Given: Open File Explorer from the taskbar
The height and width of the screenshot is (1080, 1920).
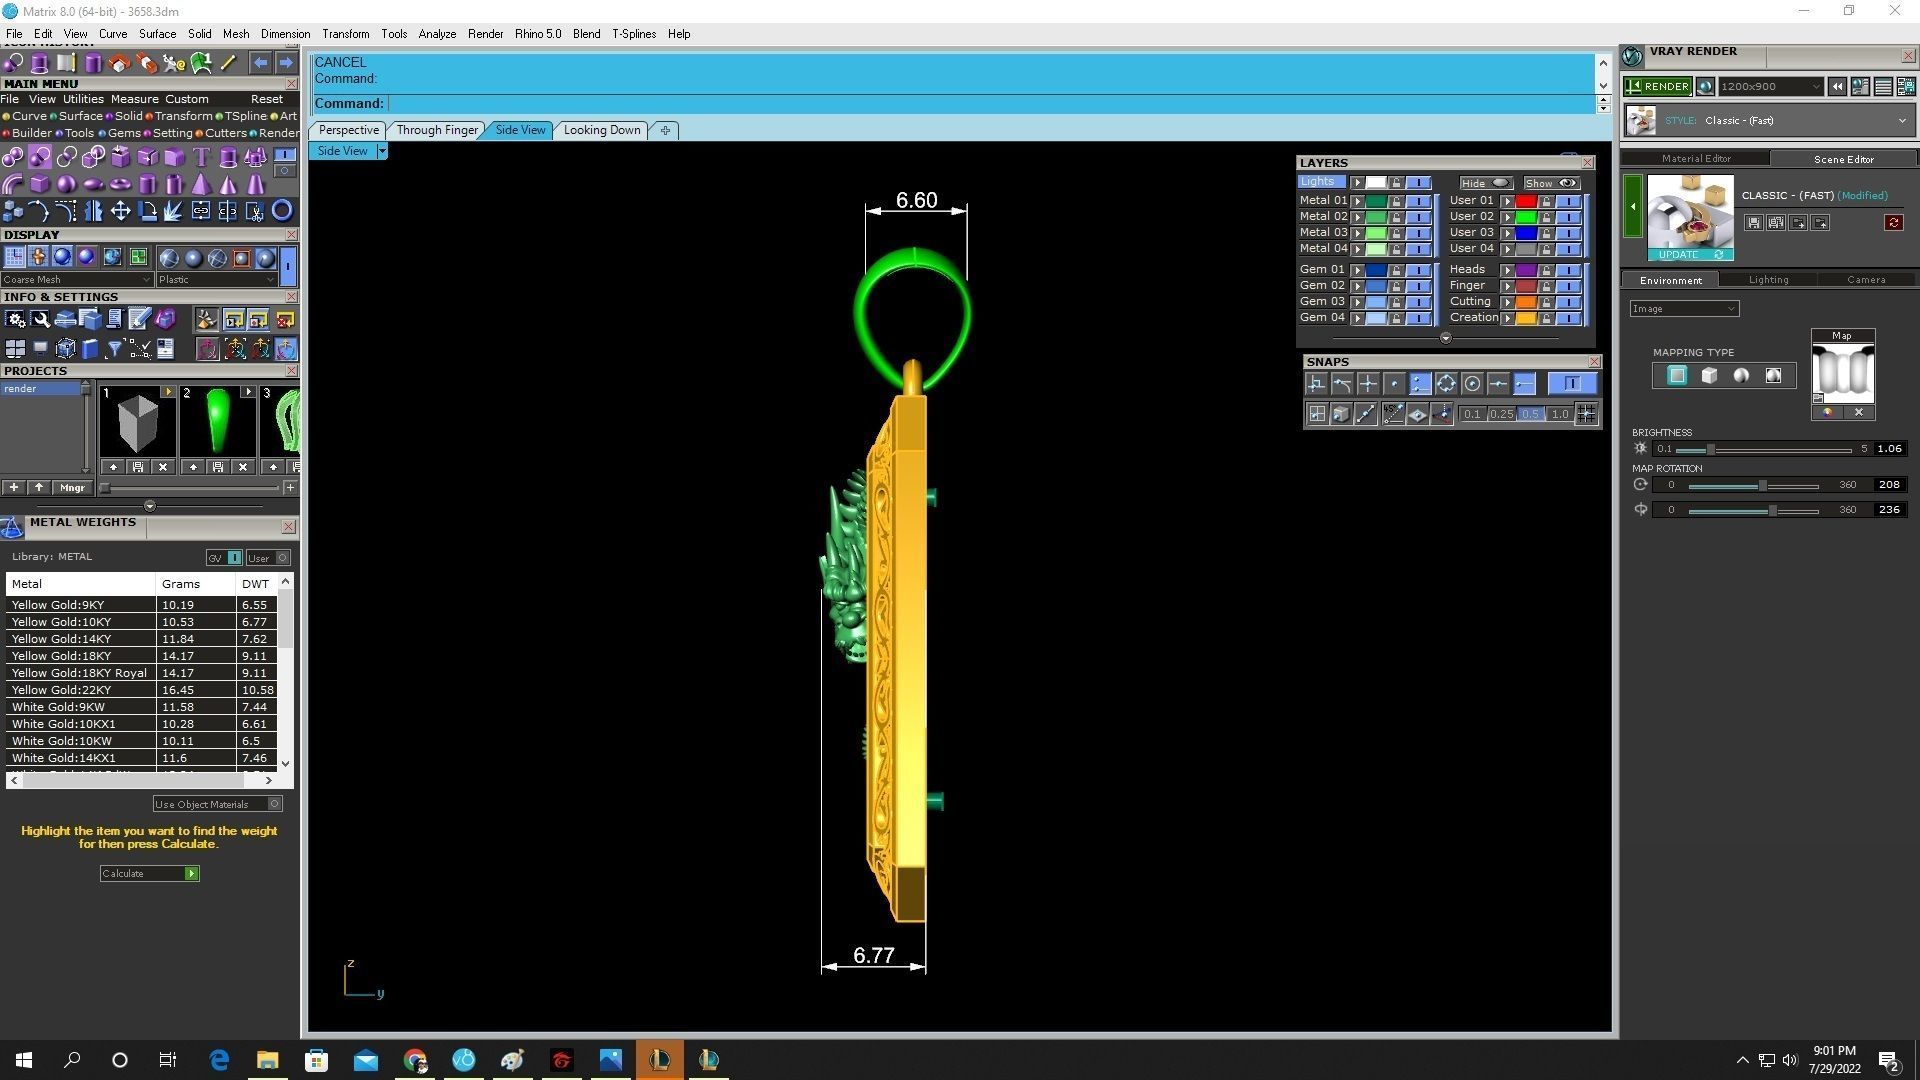Looking at the screenshot, I should (x=267, y=1060).
